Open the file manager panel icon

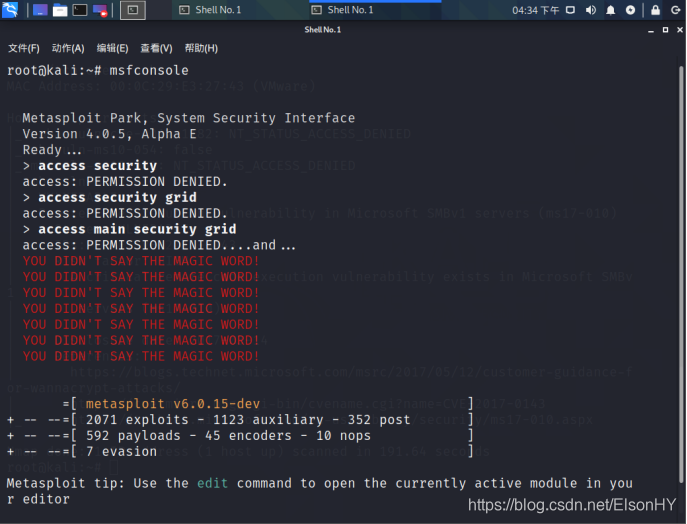tap(60, 10)
